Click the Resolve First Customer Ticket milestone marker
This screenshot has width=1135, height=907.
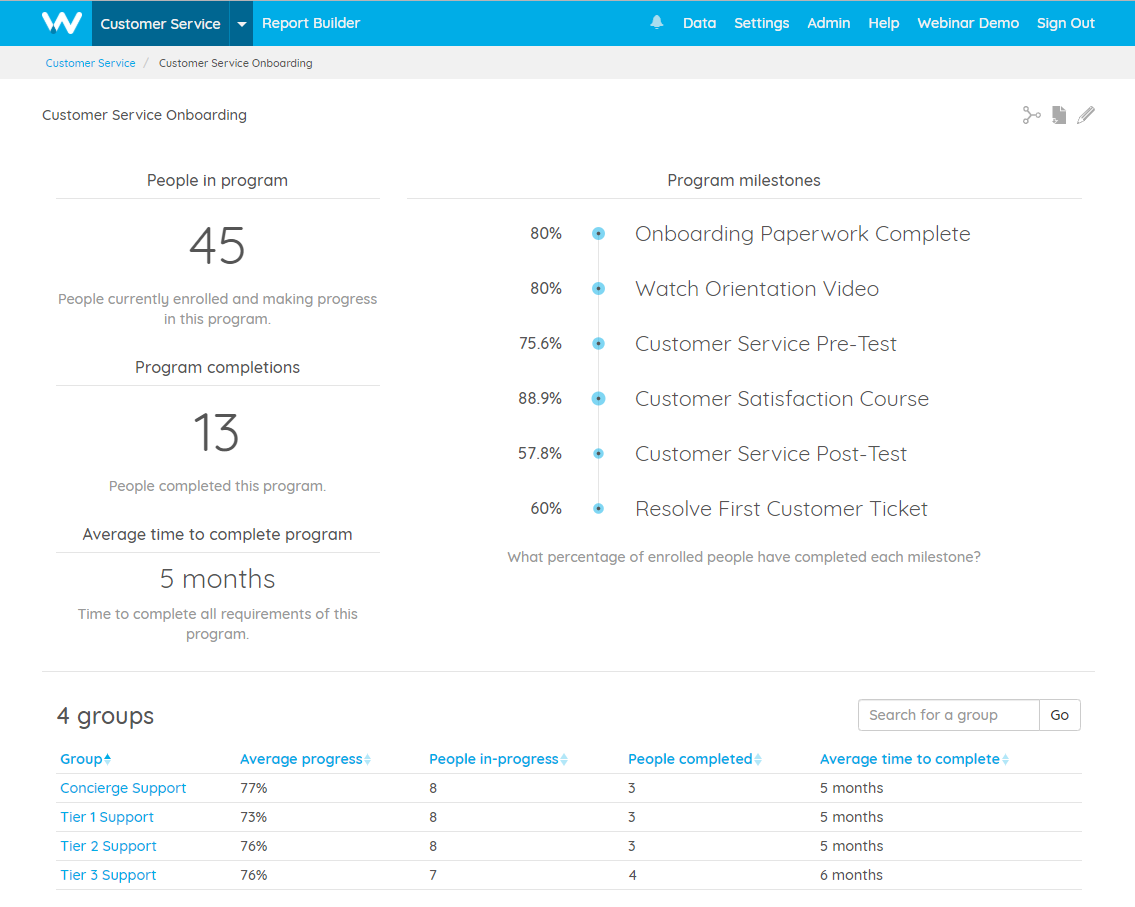point(598,508)
